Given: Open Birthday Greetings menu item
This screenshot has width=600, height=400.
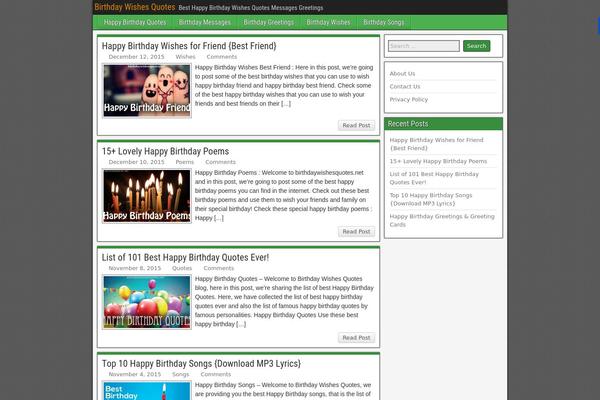Looking at the screenshot, I should click(269, 22).
